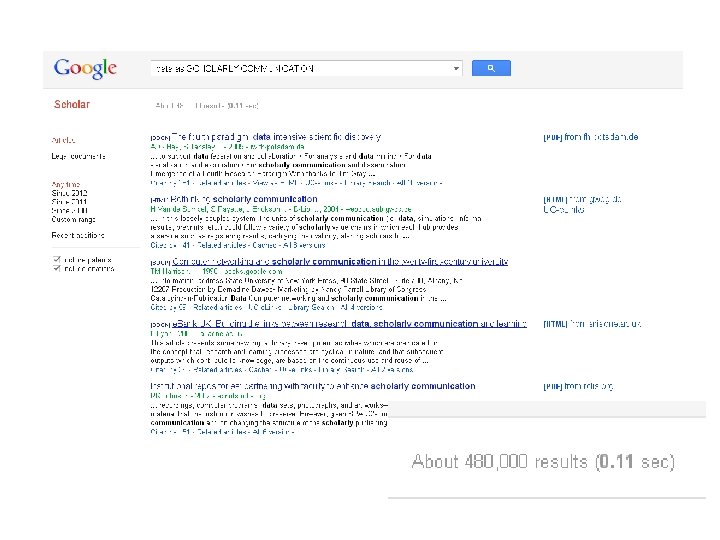Click 'Cited by' under Computer networking result

tap(168, 307)
